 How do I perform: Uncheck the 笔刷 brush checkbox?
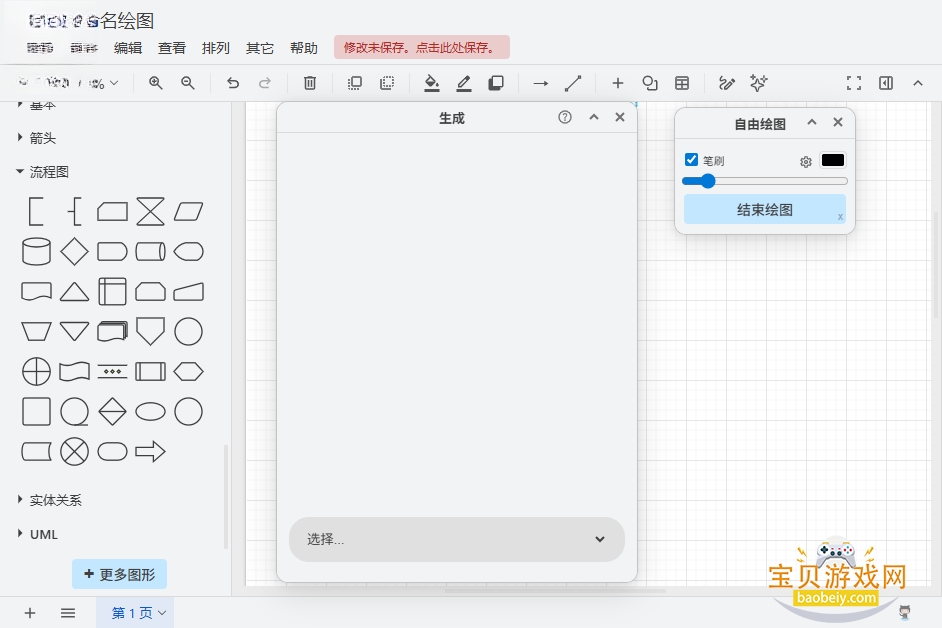click(x=691, y=160)
